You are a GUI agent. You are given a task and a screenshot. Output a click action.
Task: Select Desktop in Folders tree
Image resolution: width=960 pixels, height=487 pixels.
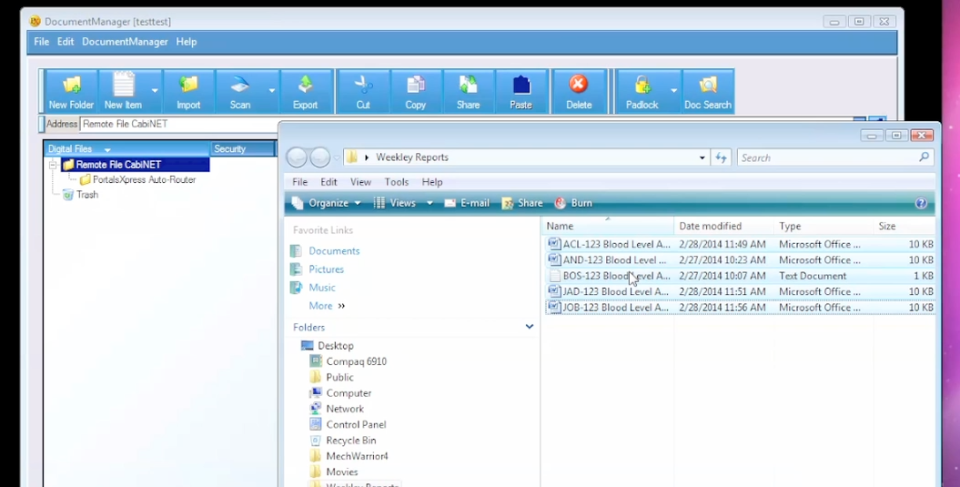point(335,345)
